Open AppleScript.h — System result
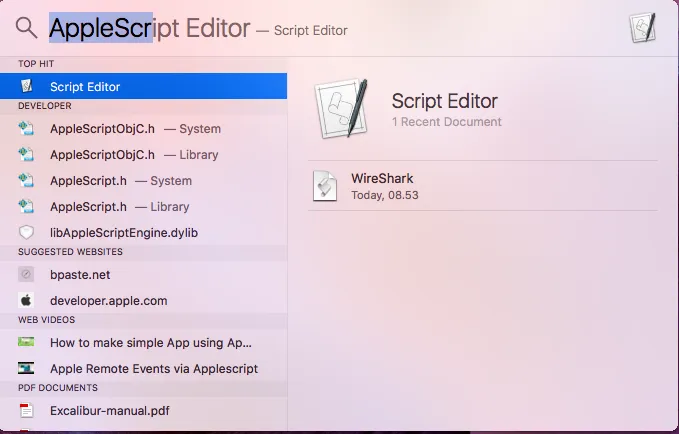The image size is (679, 434). coord(143,181)
